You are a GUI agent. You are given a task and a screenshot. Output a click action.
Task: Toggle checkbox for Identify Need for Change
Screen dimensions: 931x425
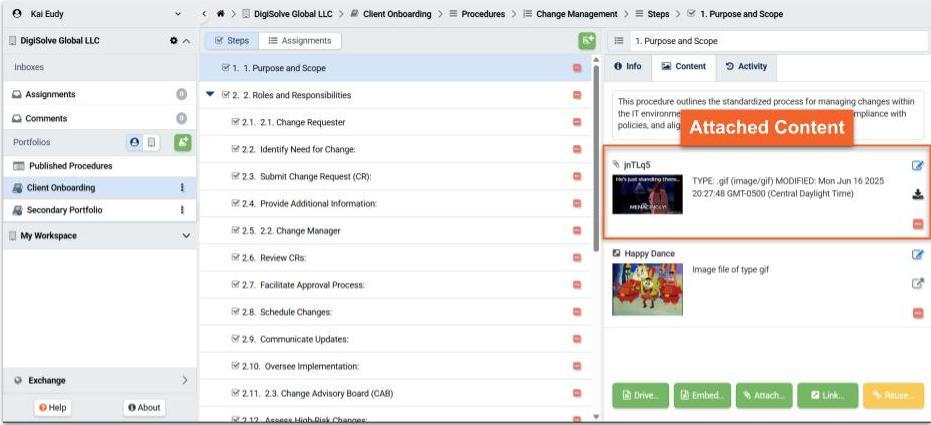[x=235, y=148]
